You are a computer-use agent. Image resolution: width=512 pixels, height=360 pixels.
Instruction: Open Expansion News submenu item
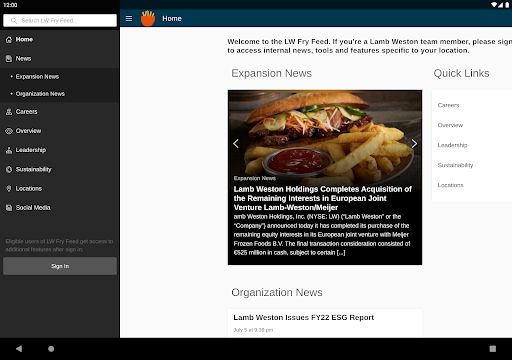point(60,77)
